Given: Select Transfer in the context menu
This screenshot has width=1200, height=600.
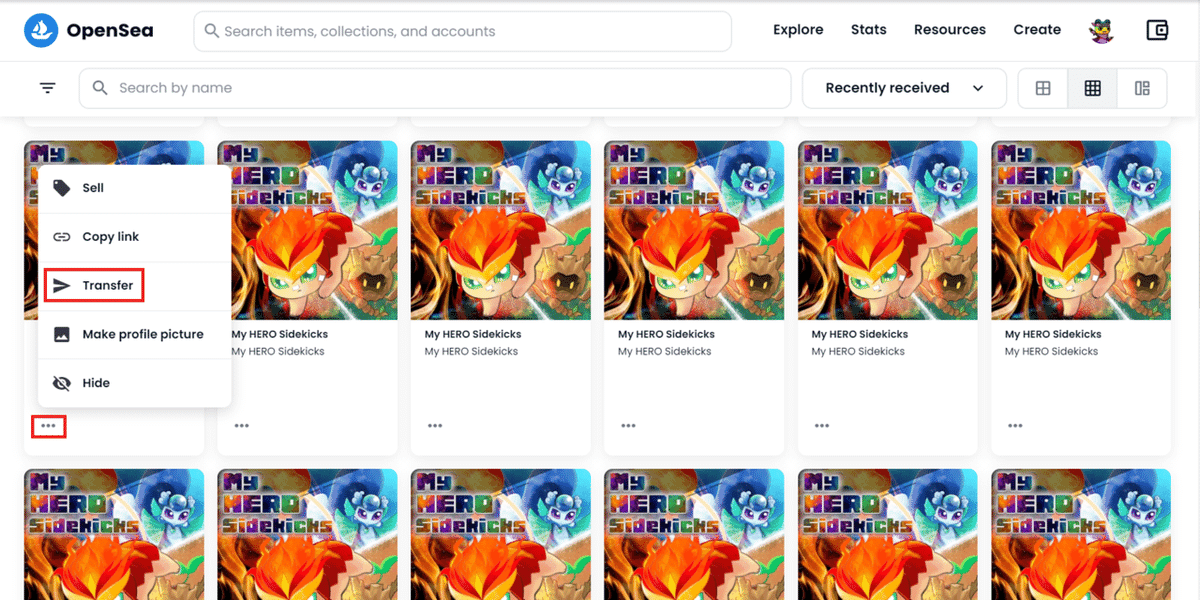Looking at the screenshot, I should coord(135,286).
